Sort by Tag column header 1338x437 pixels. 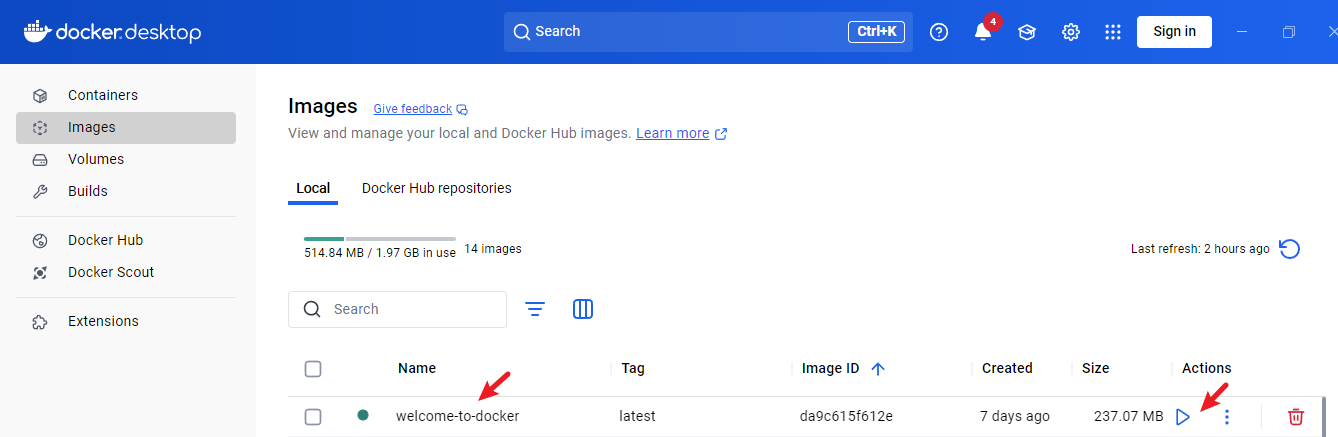pos(633,368)
